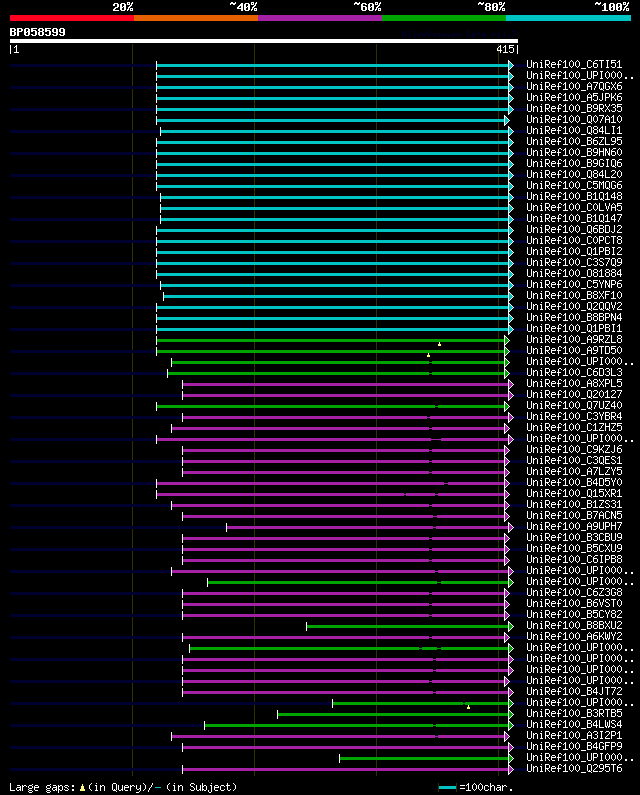Open the UniRef100_A7QGX6 hit

pos(574,86)
